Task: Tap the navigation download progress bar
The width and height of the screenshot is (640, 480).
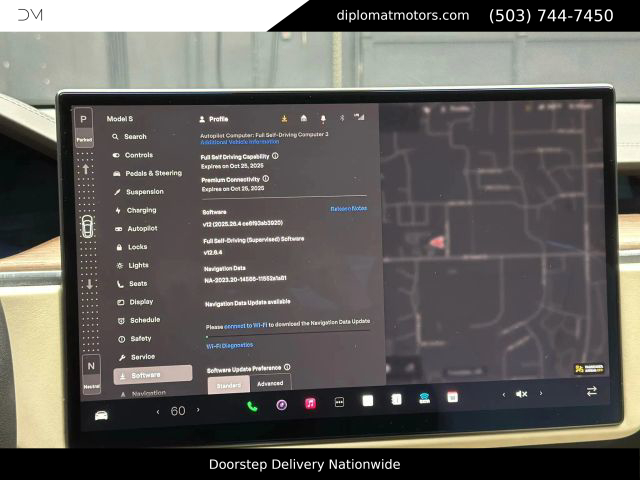Action: coord(287,335)
